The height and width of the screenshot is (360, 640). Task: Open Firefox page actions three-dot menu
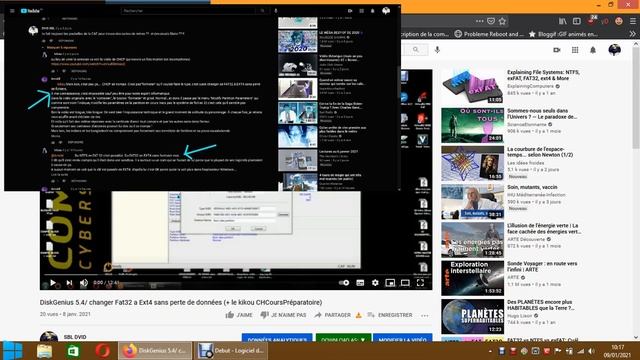point(479,21)
